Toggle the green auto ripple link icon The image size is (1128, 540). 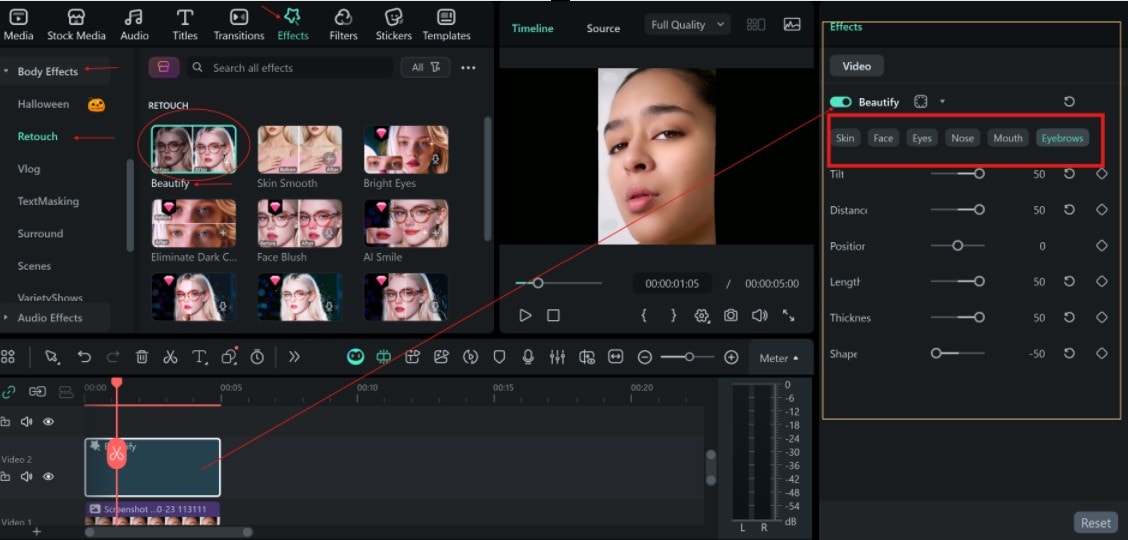coord(9,391)
